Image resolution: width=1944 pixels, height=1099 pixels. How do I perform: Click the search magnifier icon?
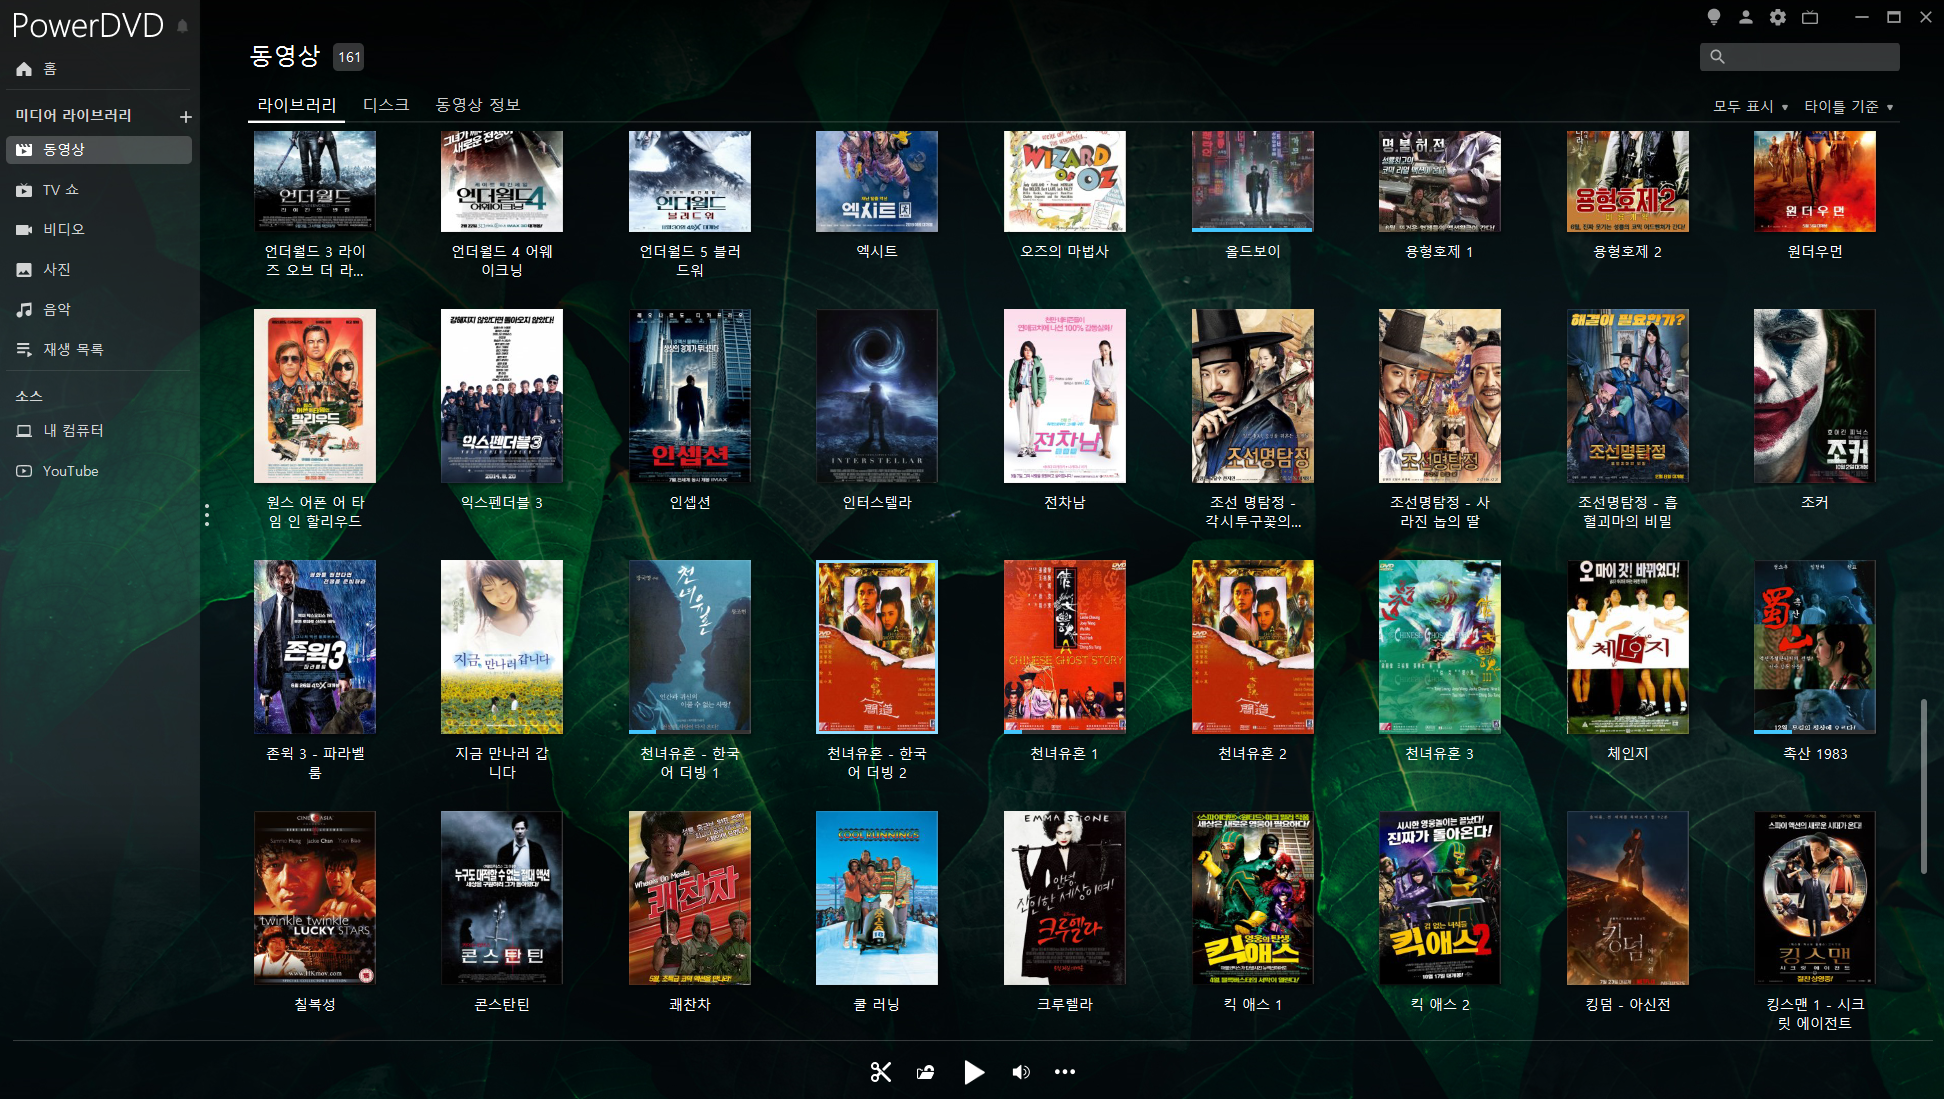pyautogui.click(x=1717, y=57)
